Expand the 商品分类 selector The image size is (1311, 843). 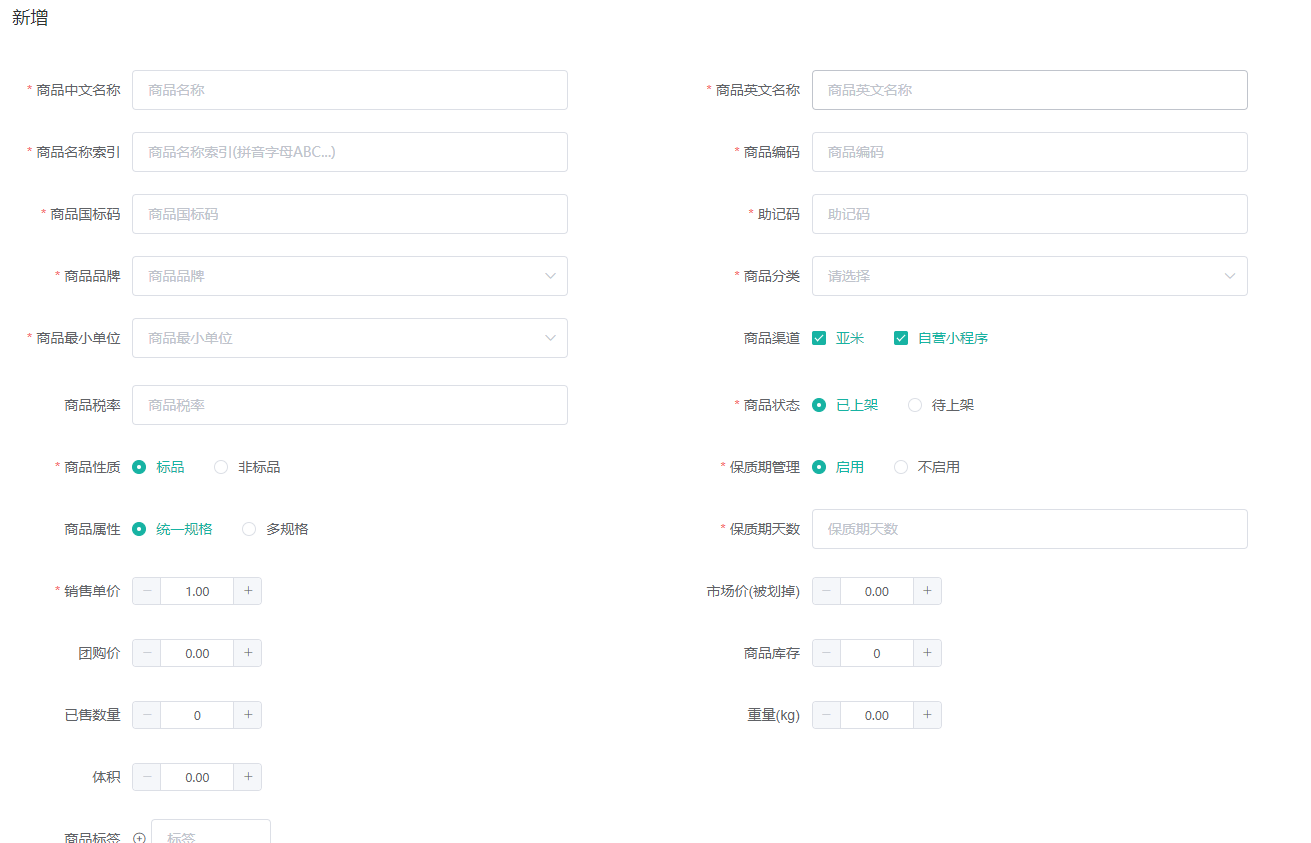point(1029,276)
